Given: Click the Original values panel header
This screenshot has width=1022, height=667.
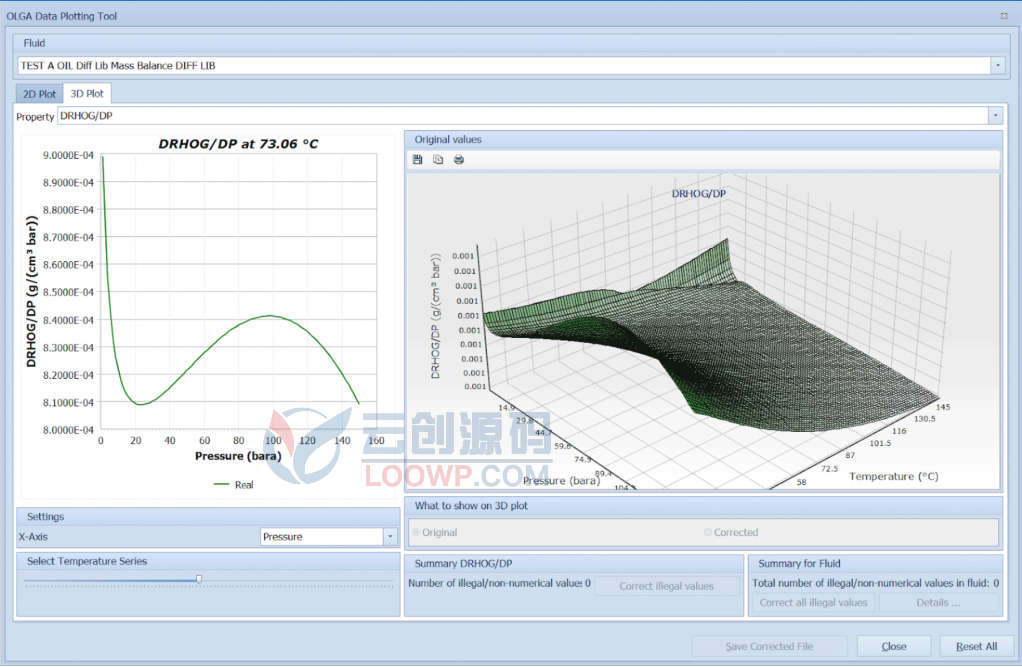Looking at the screenshot, I should 704,140.
